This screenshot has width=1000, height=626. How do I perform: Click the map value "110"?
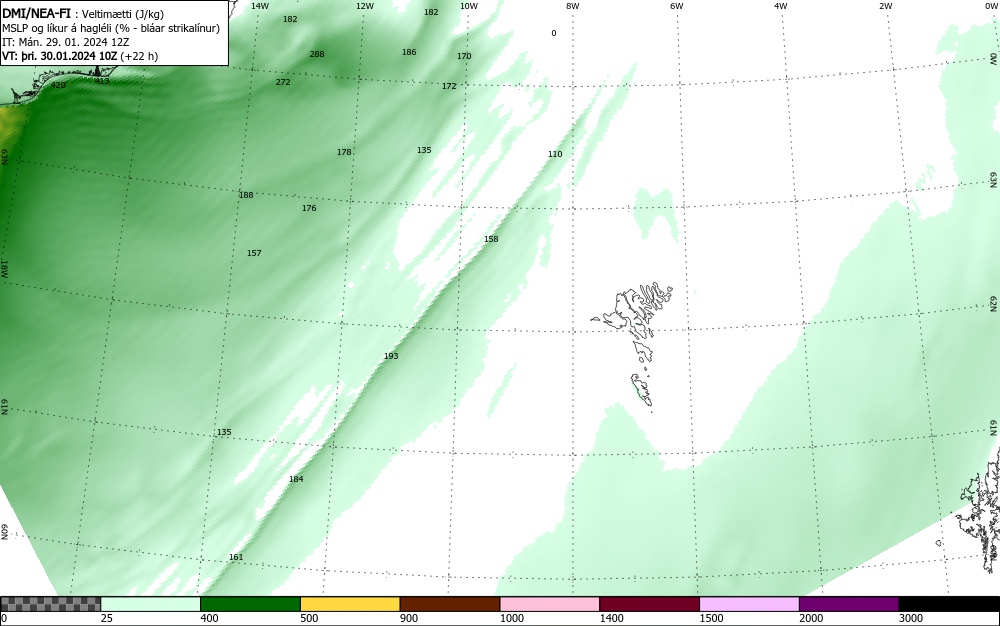(555, 154)
